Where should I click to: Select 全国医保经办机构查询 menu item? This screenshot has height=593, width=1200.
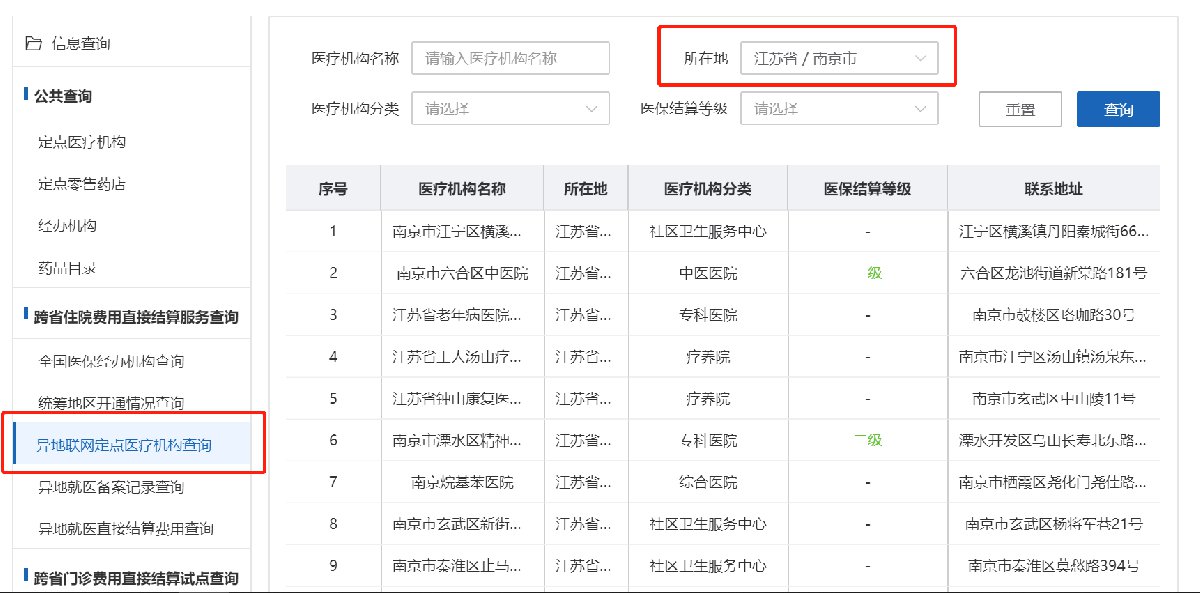111,360
